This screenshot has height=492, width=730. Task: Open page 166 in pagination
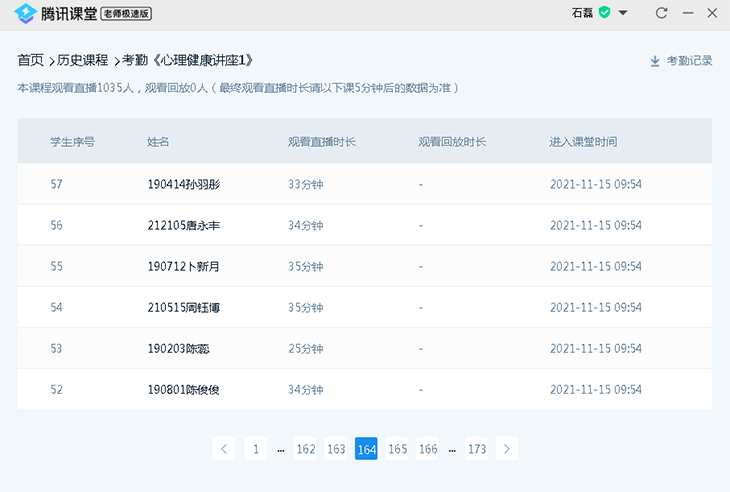pyautogui.click(x=428, y=449)
